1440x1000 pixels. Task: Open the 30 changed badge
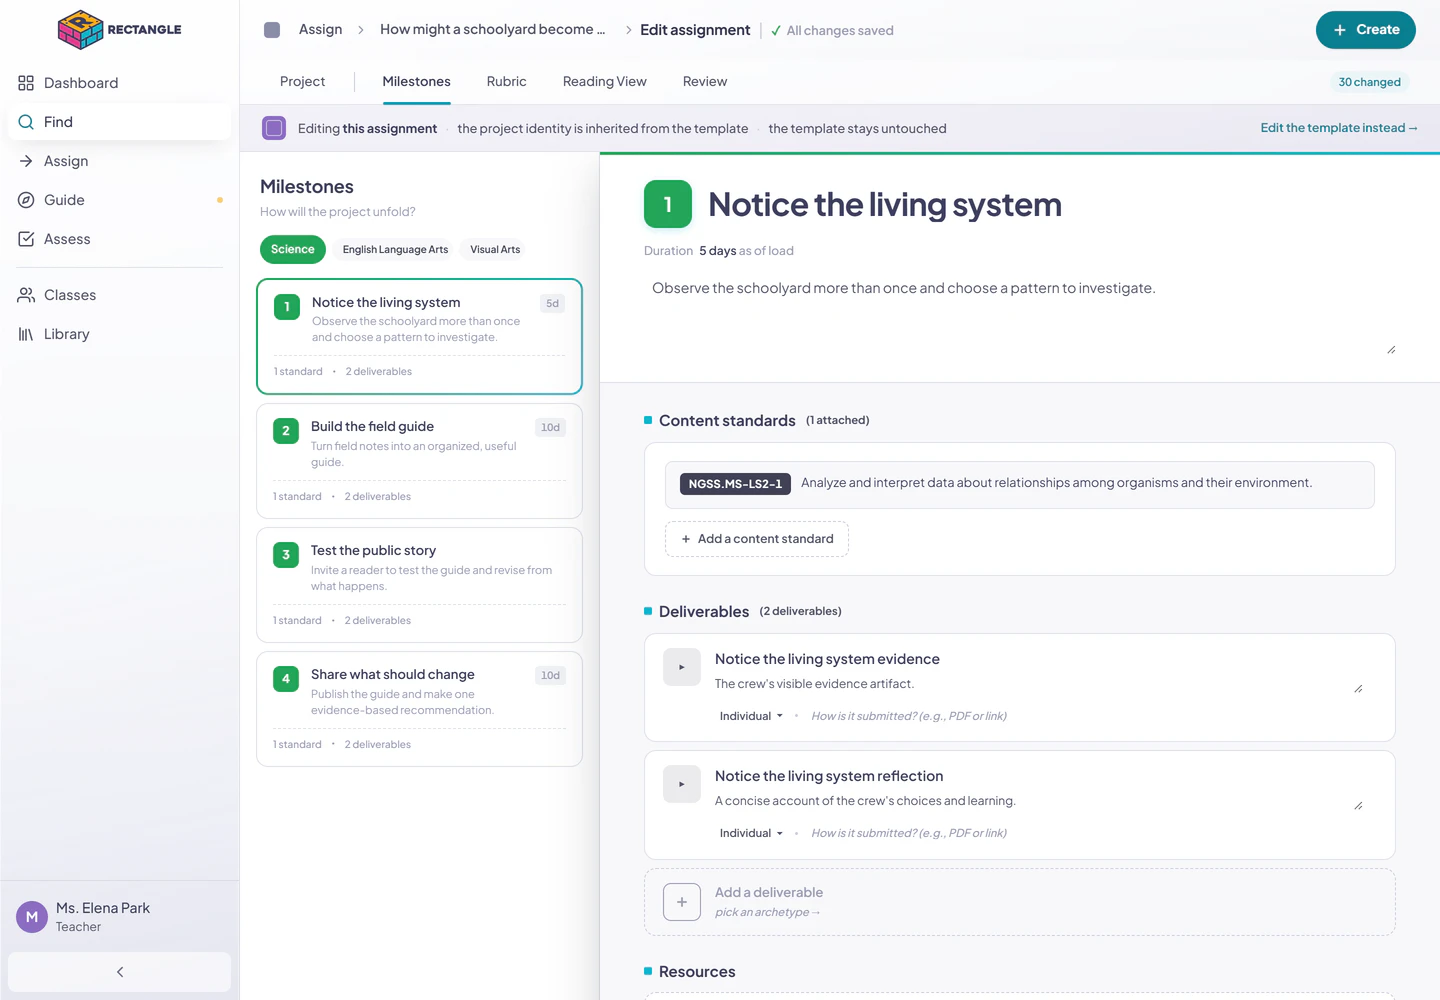click(x=1369, y=82)
